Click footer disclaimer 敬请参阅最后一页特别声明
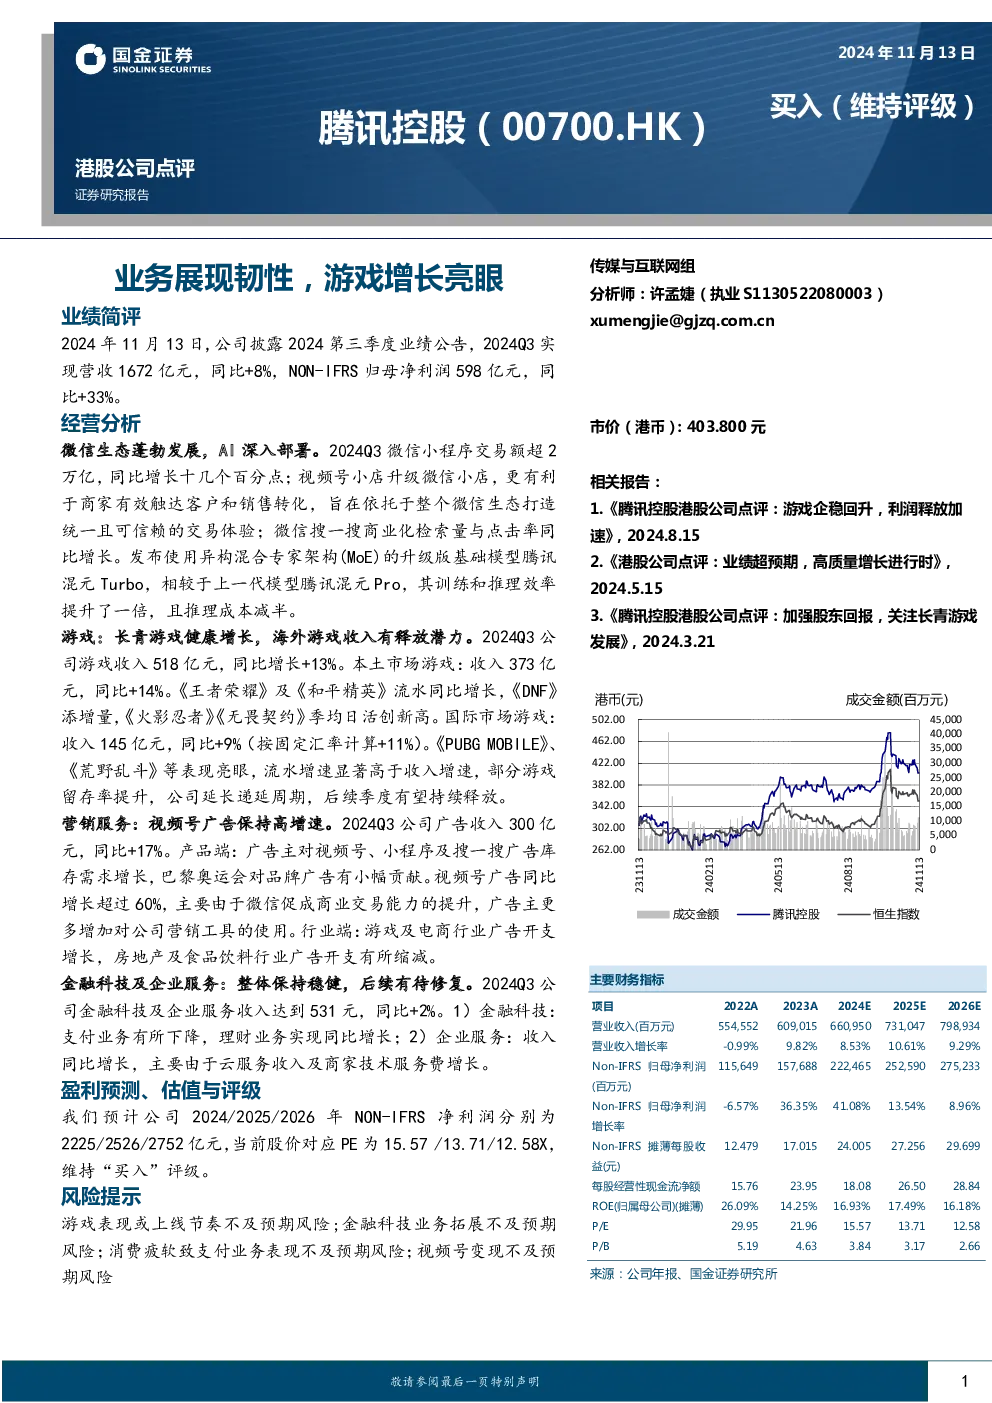The height and width of the screenshot is (1403, 992). 465,1381
